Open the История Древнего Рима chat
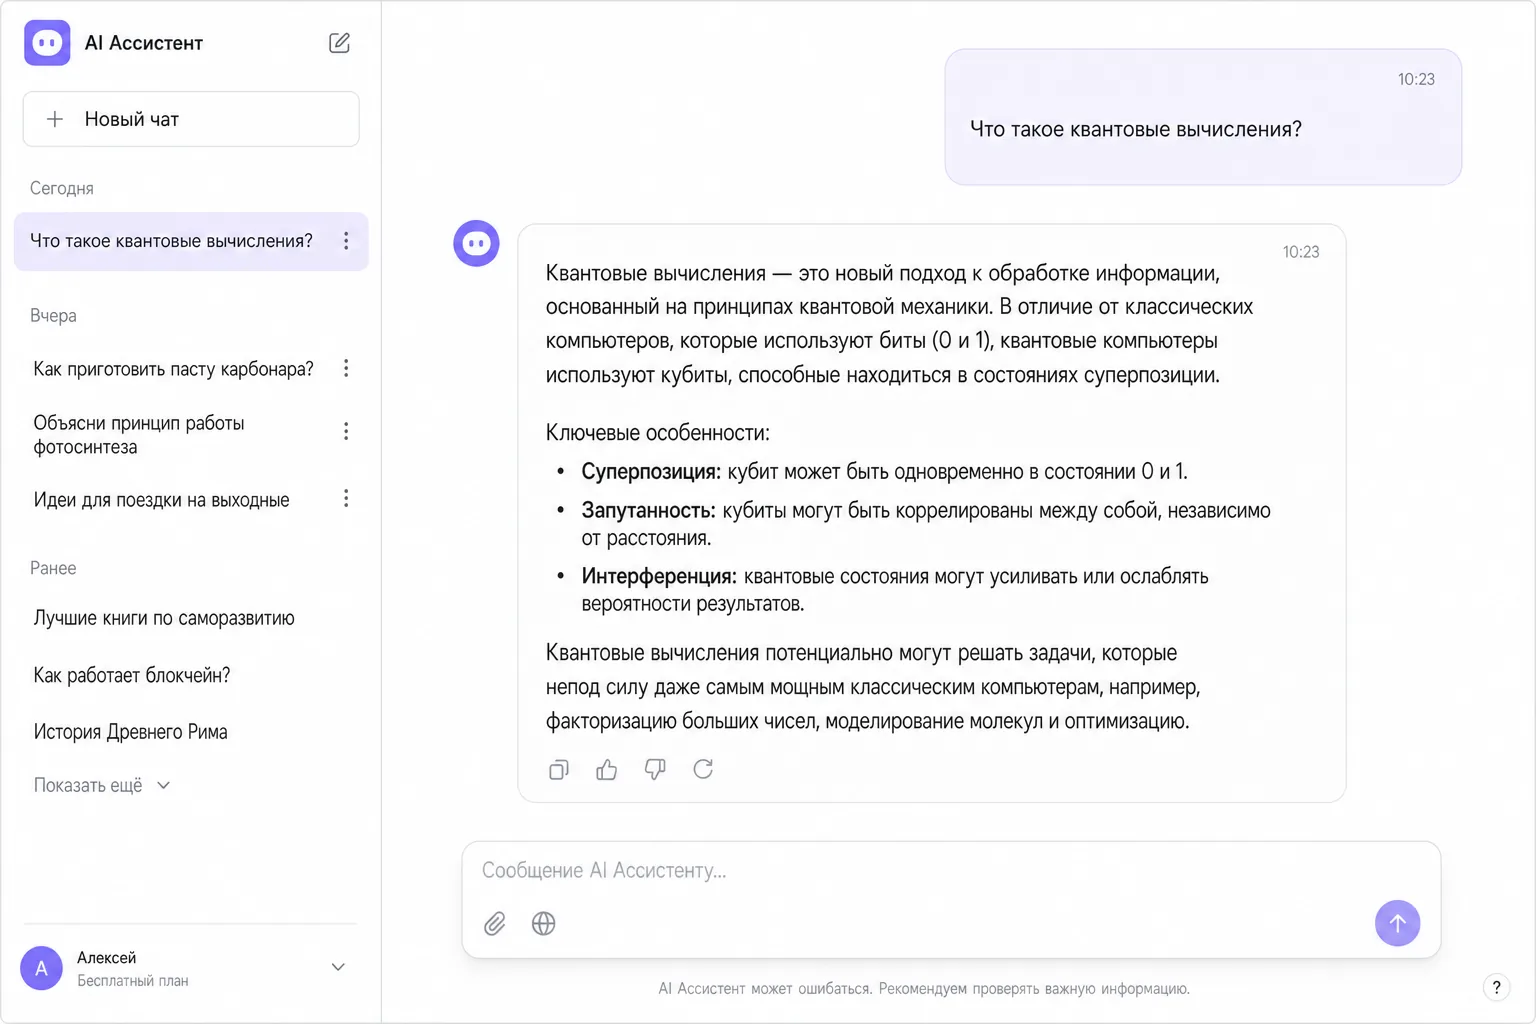This screenshot has width=1536, height=1024. [131, 732]
